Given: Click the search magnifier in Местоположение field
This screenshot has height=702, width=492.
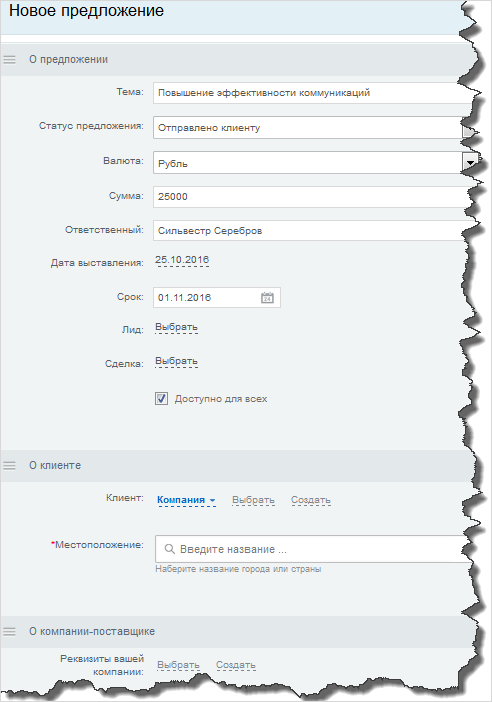Looking at the screenshot, I should click(x=169, y=549).
